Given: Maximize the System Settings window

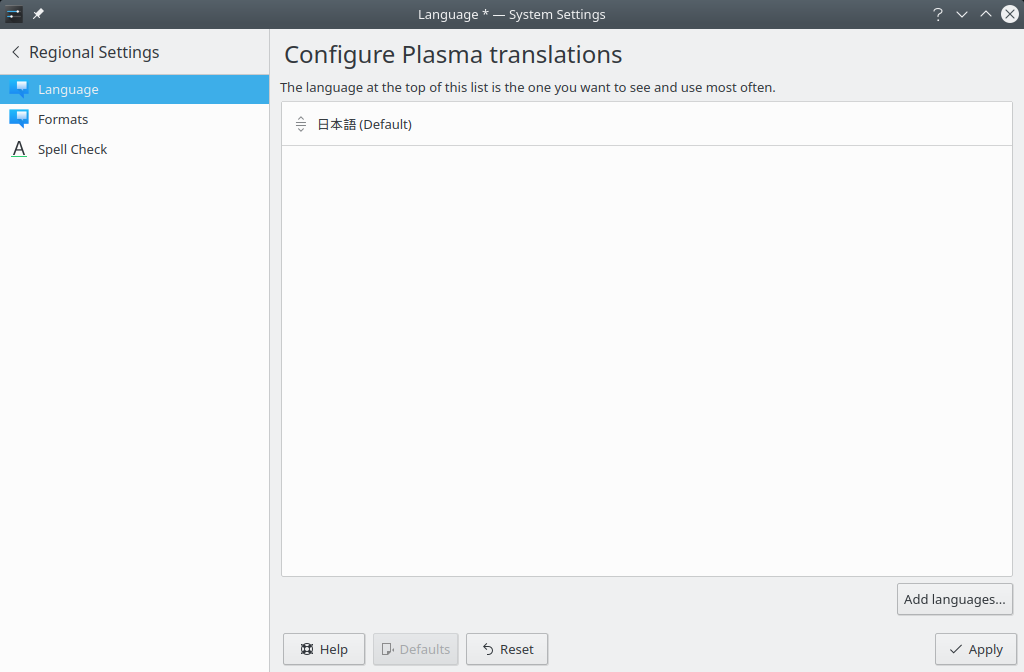Looking at the screenshot, I should point(986,14).
